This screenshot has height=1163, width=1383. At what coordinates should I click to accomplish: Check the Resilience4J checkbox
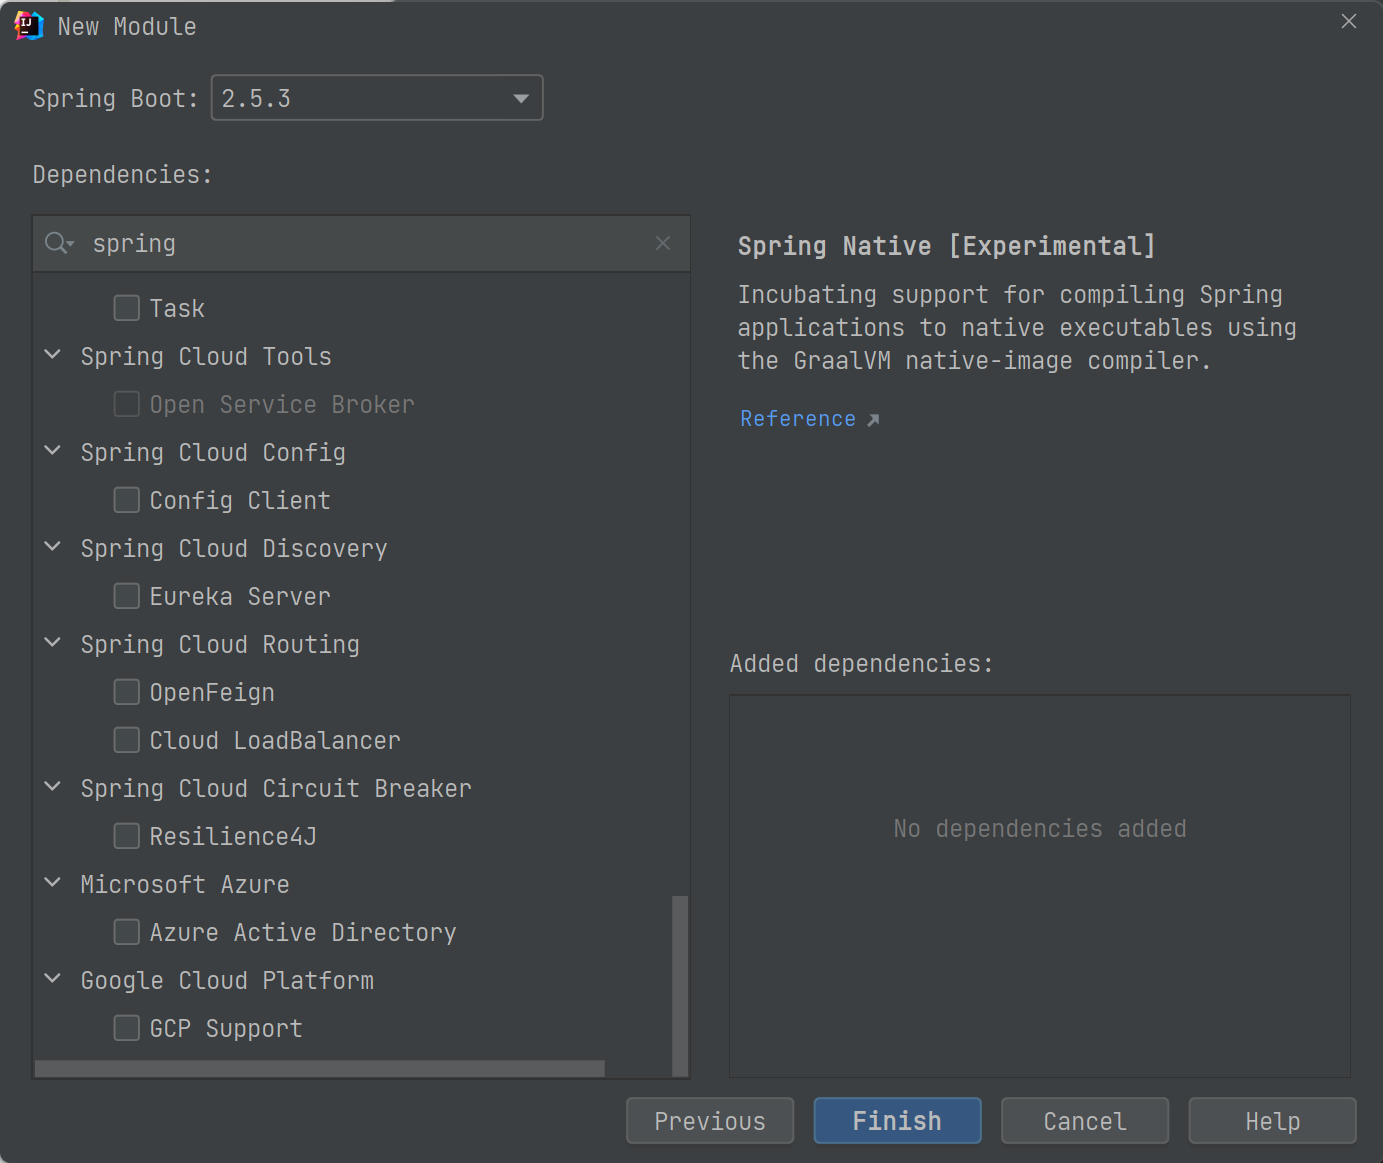127,836
